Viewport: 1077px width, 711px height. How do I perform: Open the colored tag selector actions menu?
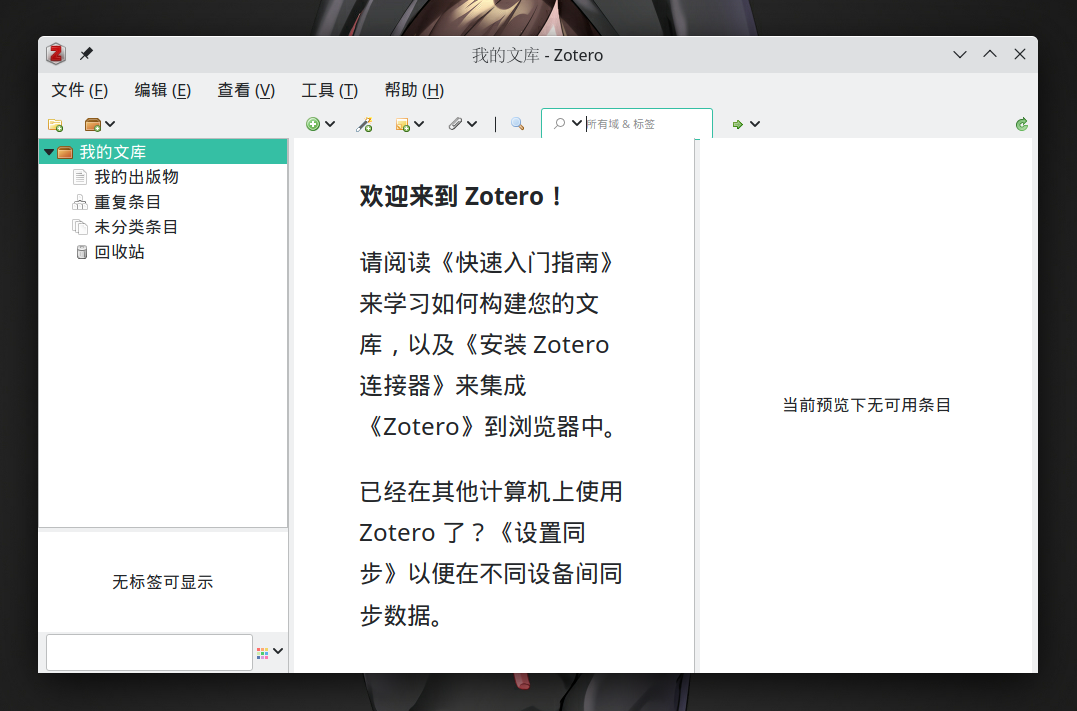(270, 652)
